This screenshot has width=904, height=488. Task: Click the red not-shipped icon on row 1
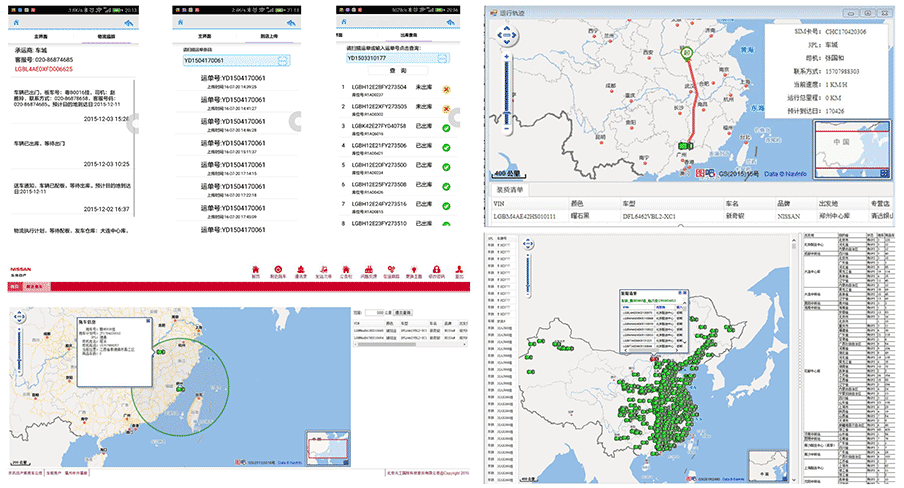[x=445, y=88]
